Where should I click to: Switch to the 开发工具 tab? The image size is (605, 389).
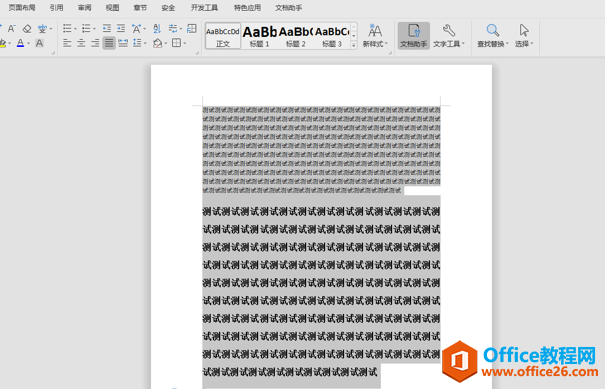(x=204, y=8)
